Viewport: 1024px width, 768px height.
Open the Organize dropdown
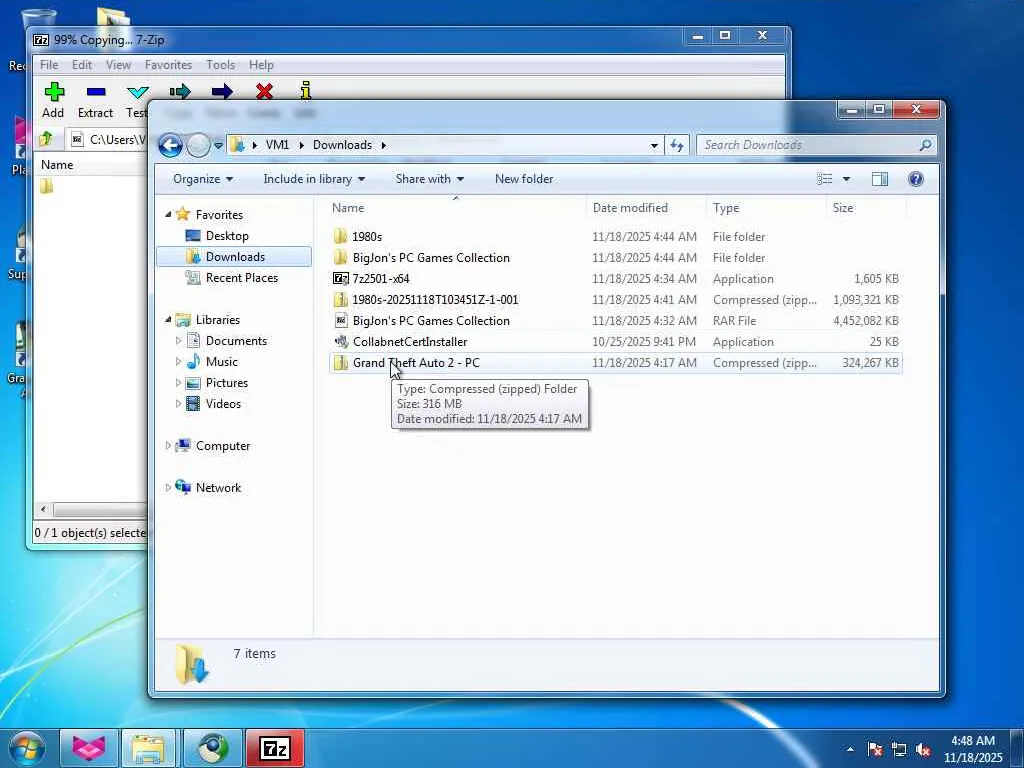[202, 179]
